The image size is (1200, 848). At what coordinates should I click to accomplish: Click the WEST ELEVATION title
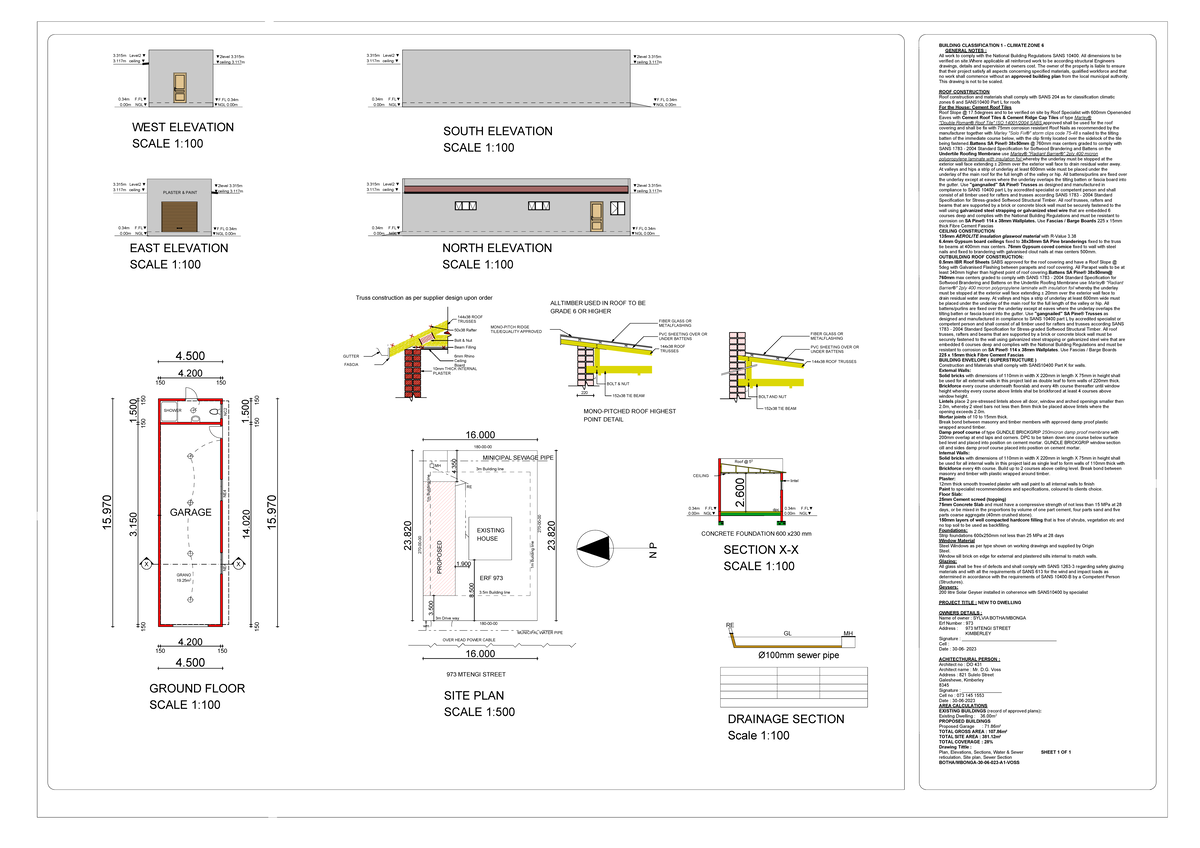click(183, 128)
